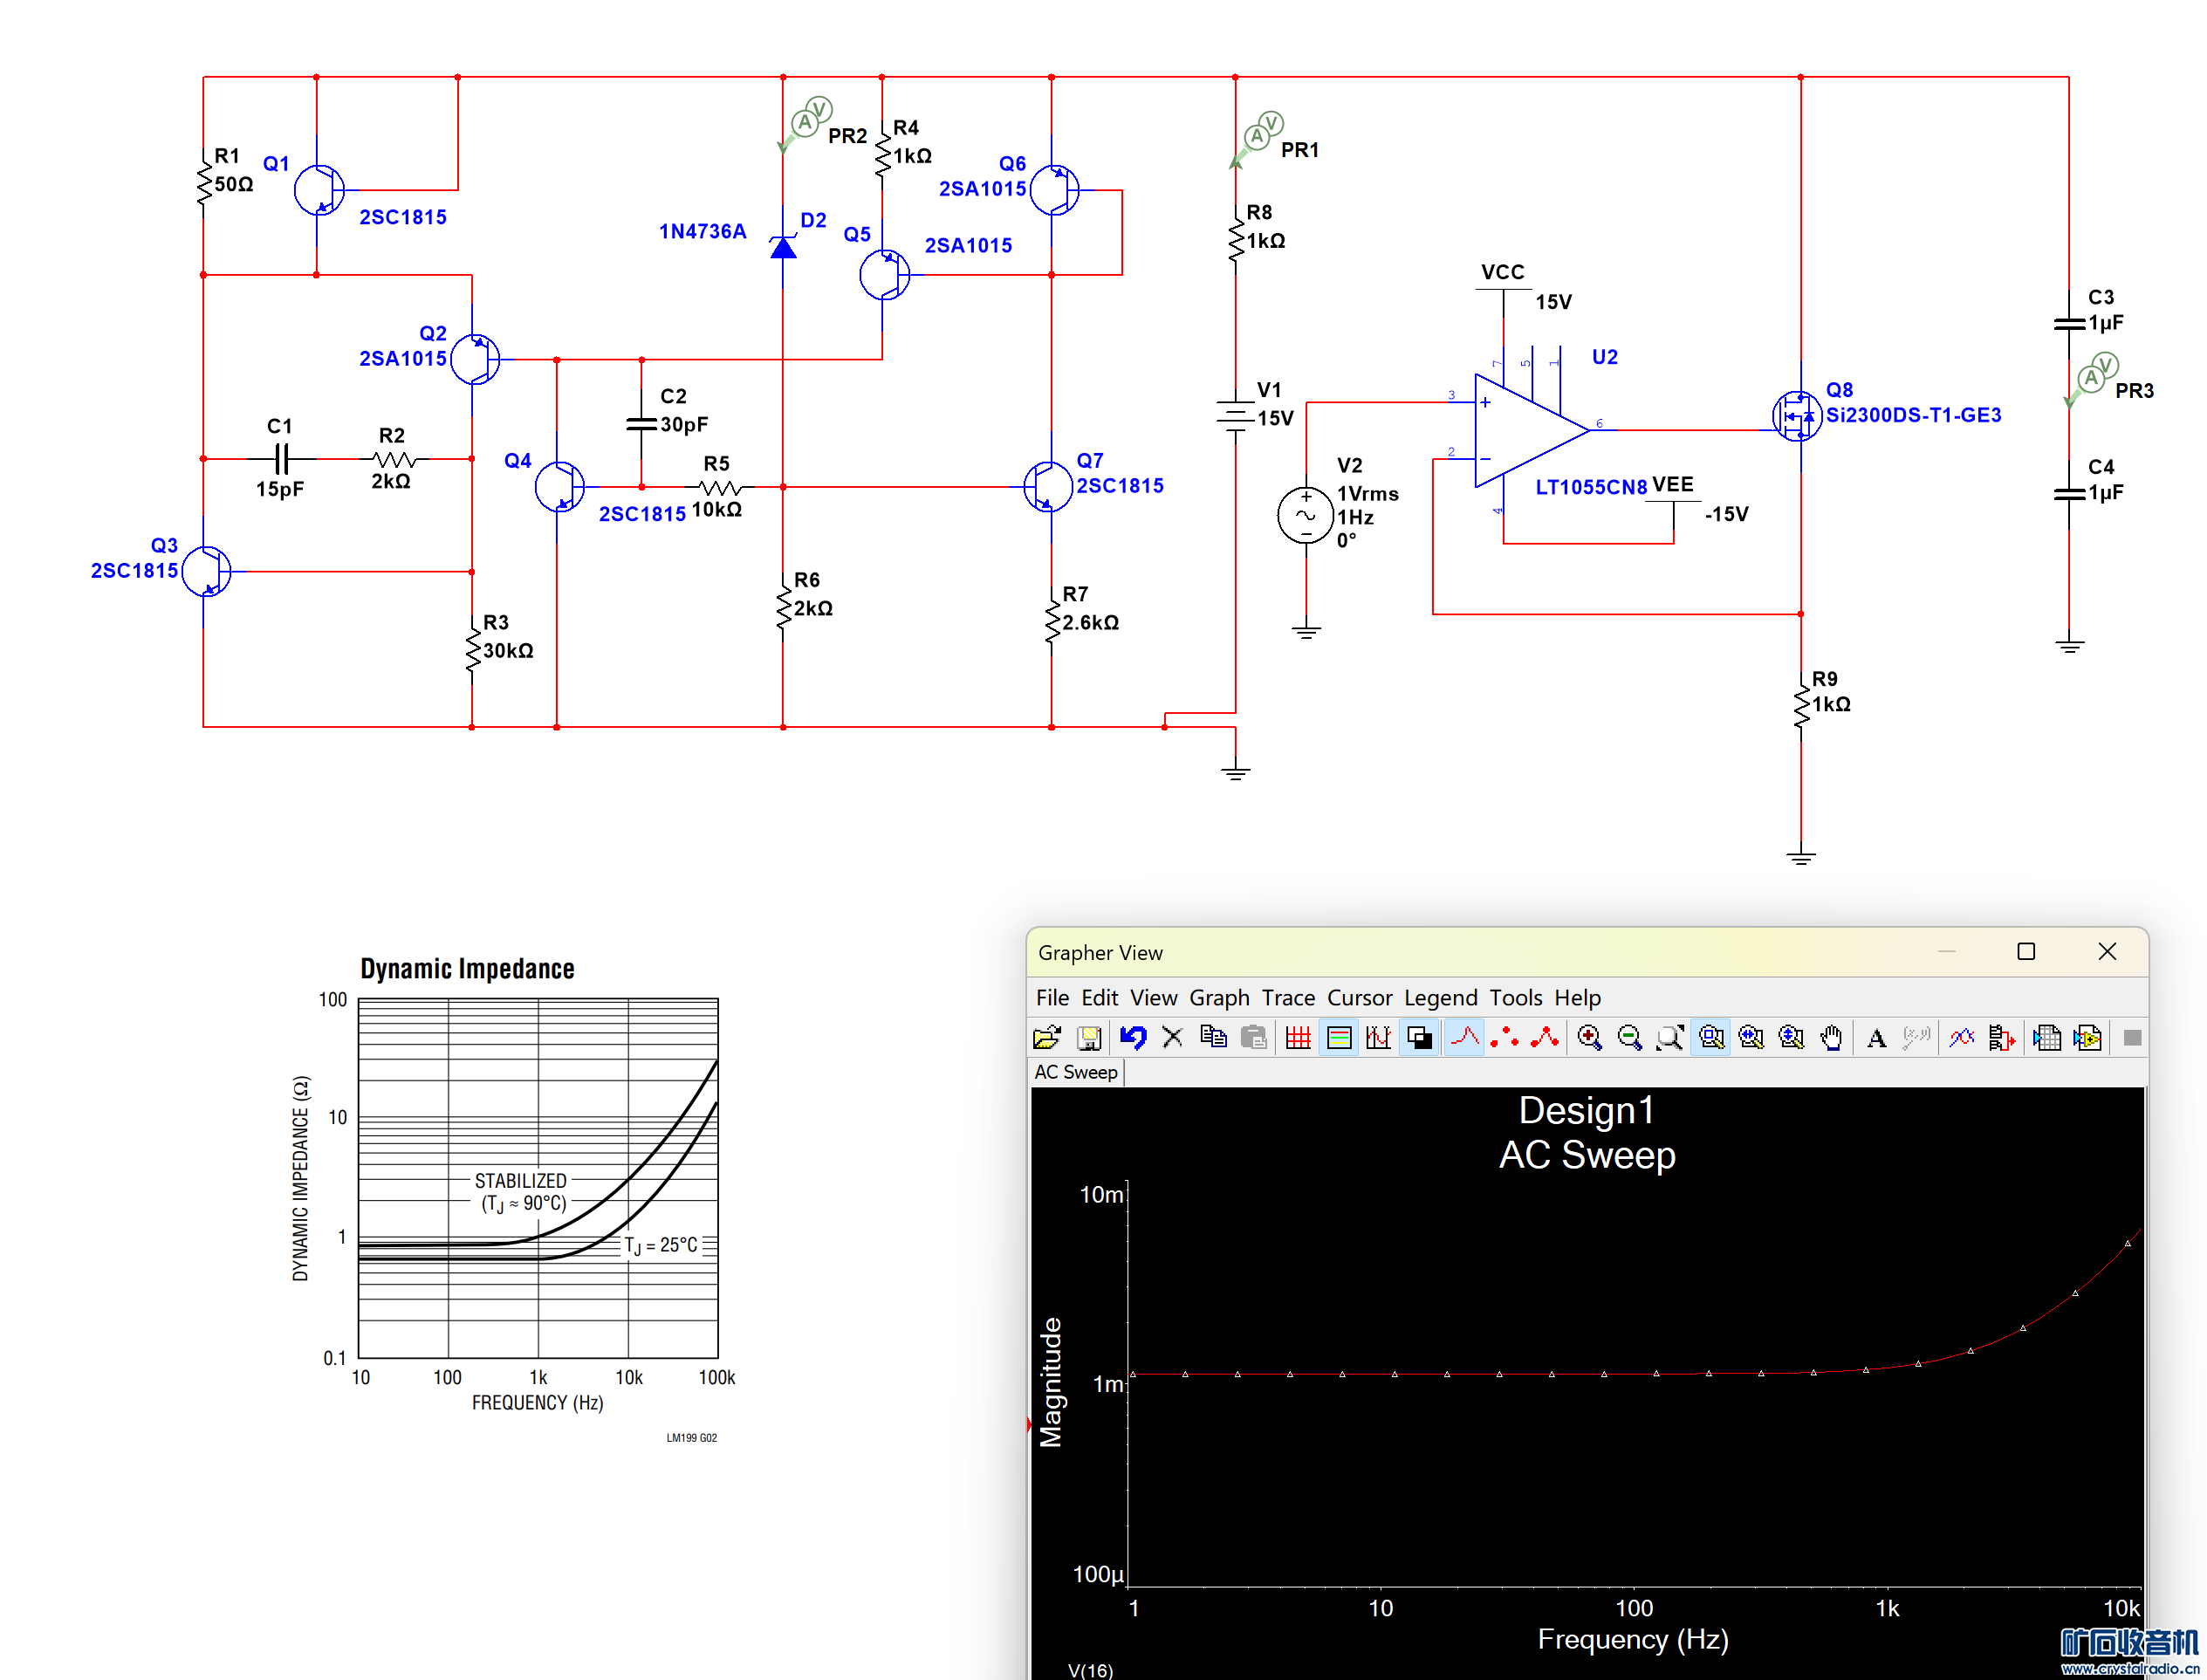Click the Zoom In magnifier icon
This screenshot has height=1680, width=2207.
click(x=1589, y=1038)
